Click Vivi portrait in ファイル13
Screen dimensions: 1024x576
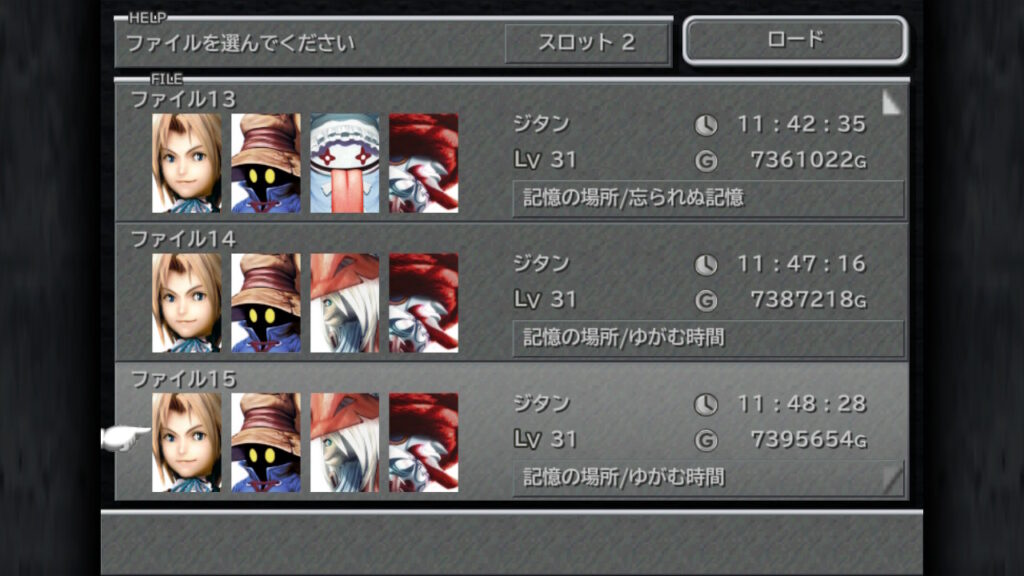(266, 163)
